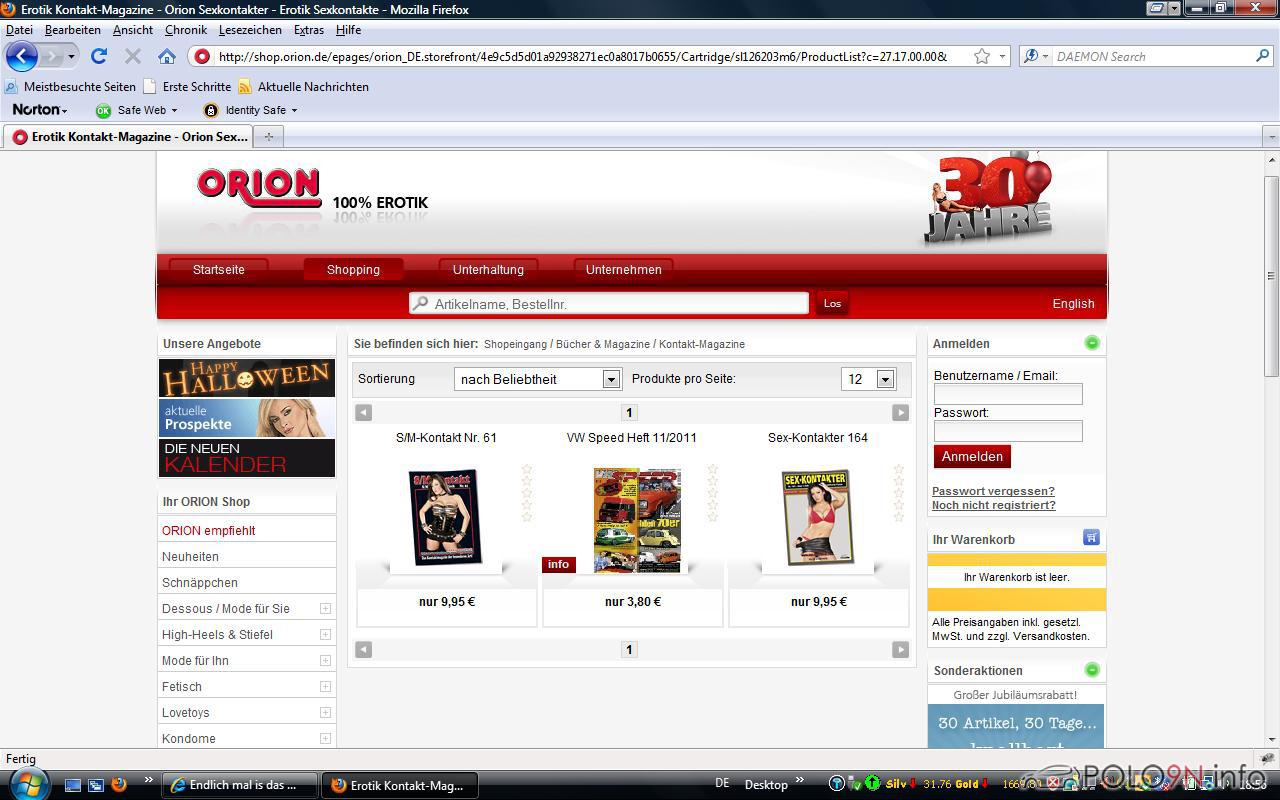1280x800 pixels.
Task: Open the Schnäppchen category link
Action: pyautogui.click(x=200, y=582)
